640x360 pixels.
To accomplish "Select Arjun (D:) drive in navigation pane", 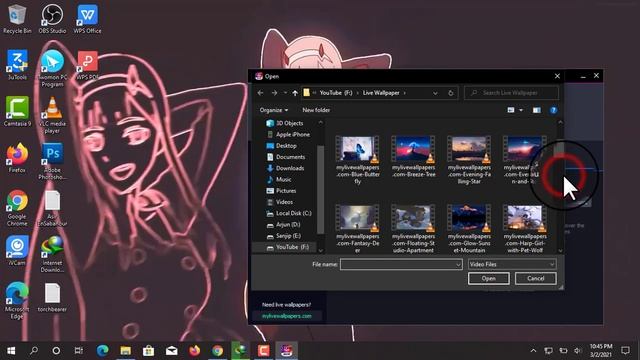I will coord(288,224).
